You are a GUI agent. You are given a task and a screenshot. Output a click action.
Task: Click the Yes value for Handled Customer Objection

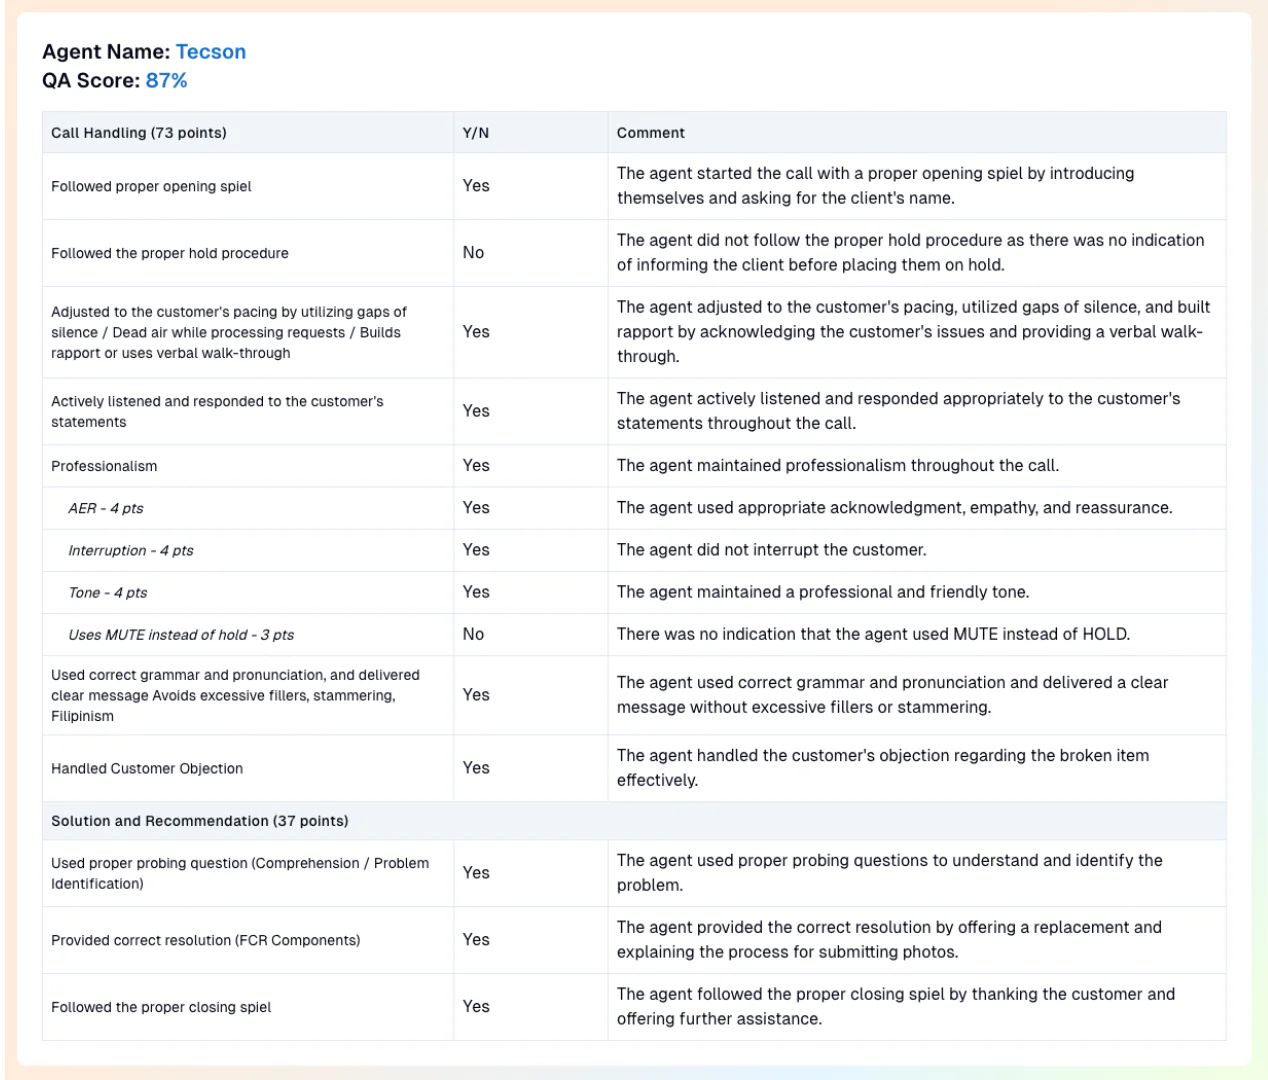pos(476,768)
